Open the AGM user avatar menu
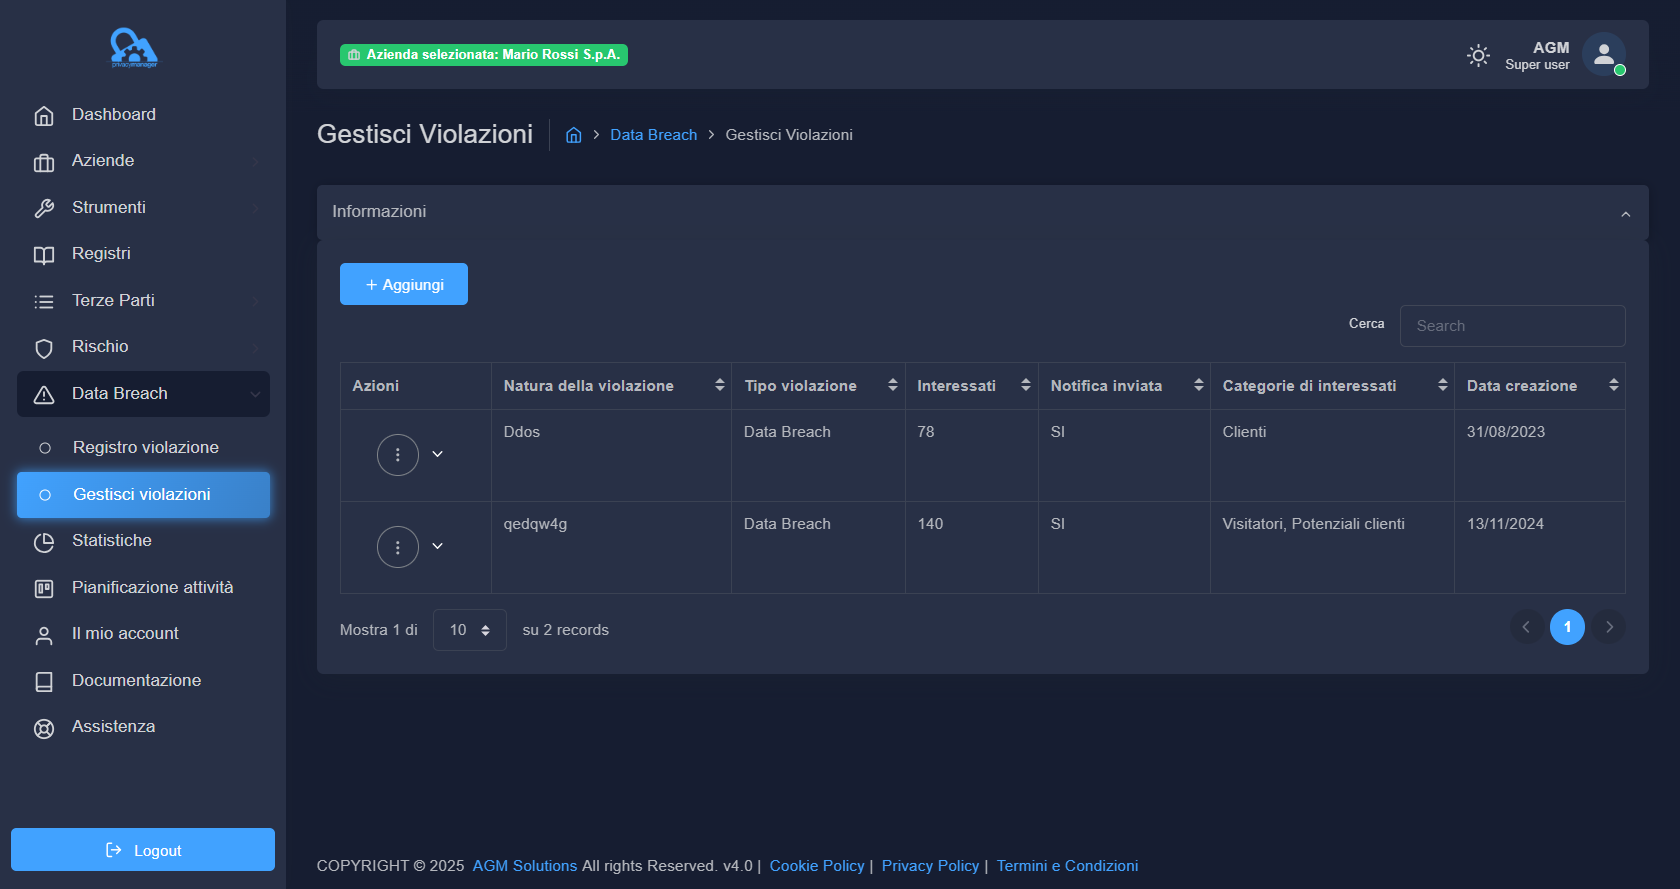The image size is (1680, 889). pyautogui.click(x=1603, y=55)
